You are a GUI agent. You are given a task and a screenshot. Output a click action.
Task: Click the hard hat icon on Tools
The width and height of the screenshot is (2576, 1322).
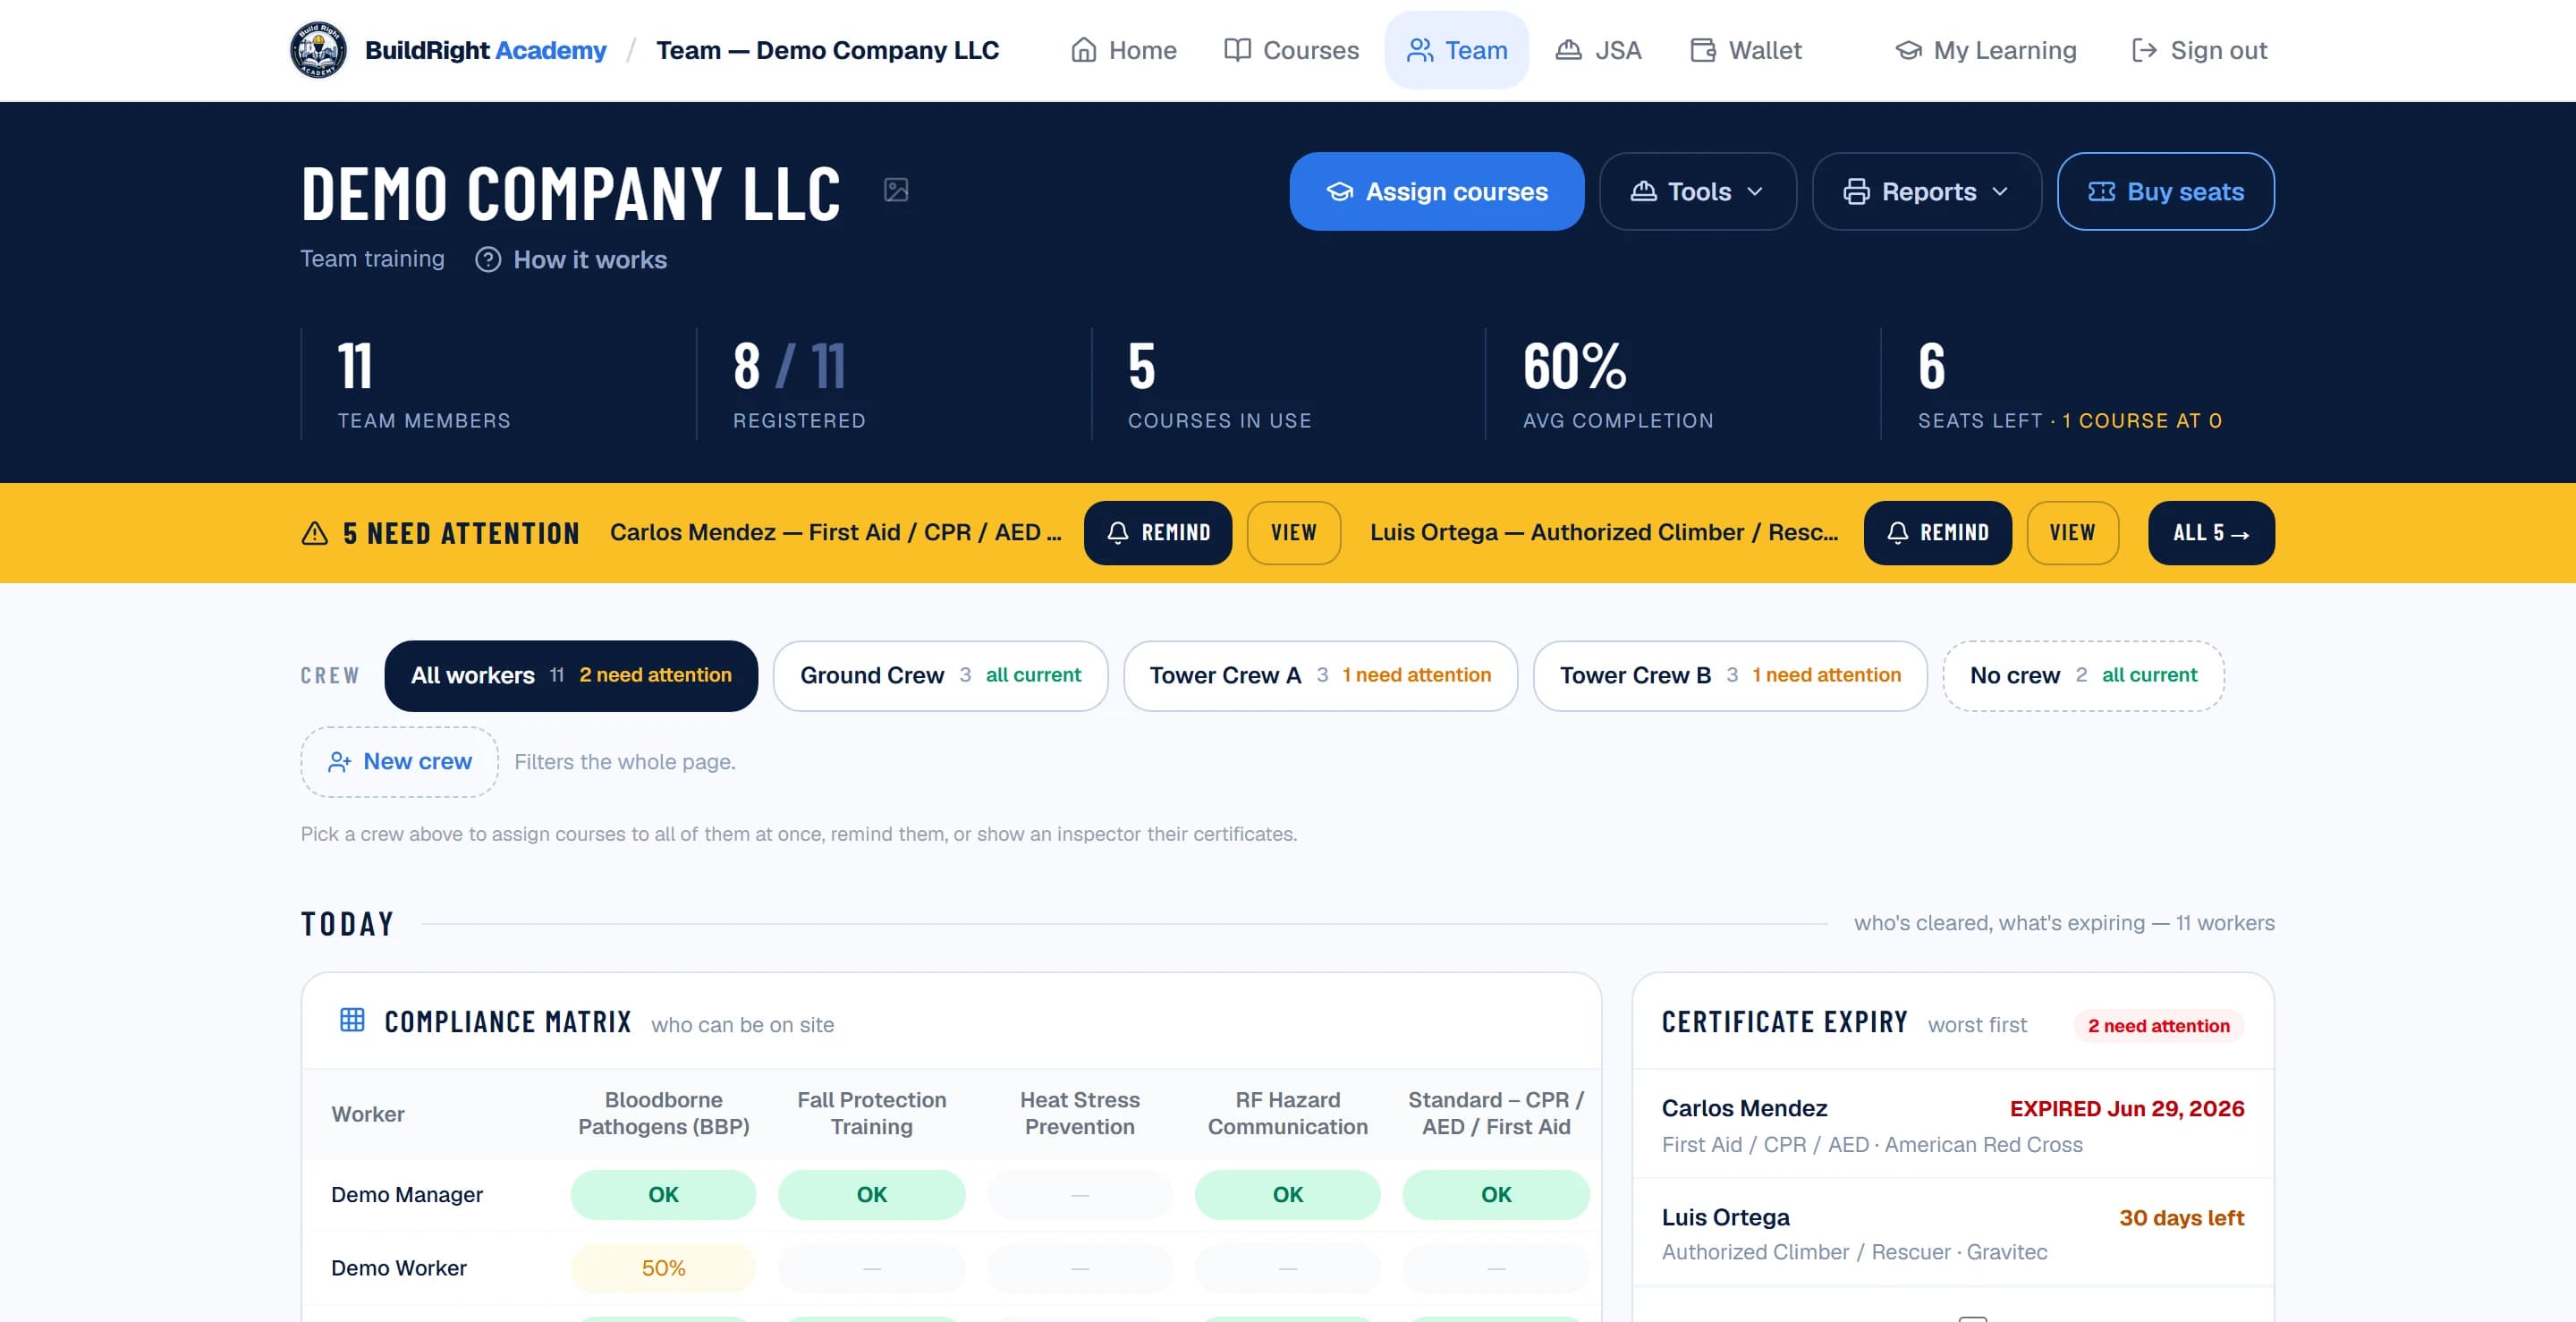coord(1643,191)
